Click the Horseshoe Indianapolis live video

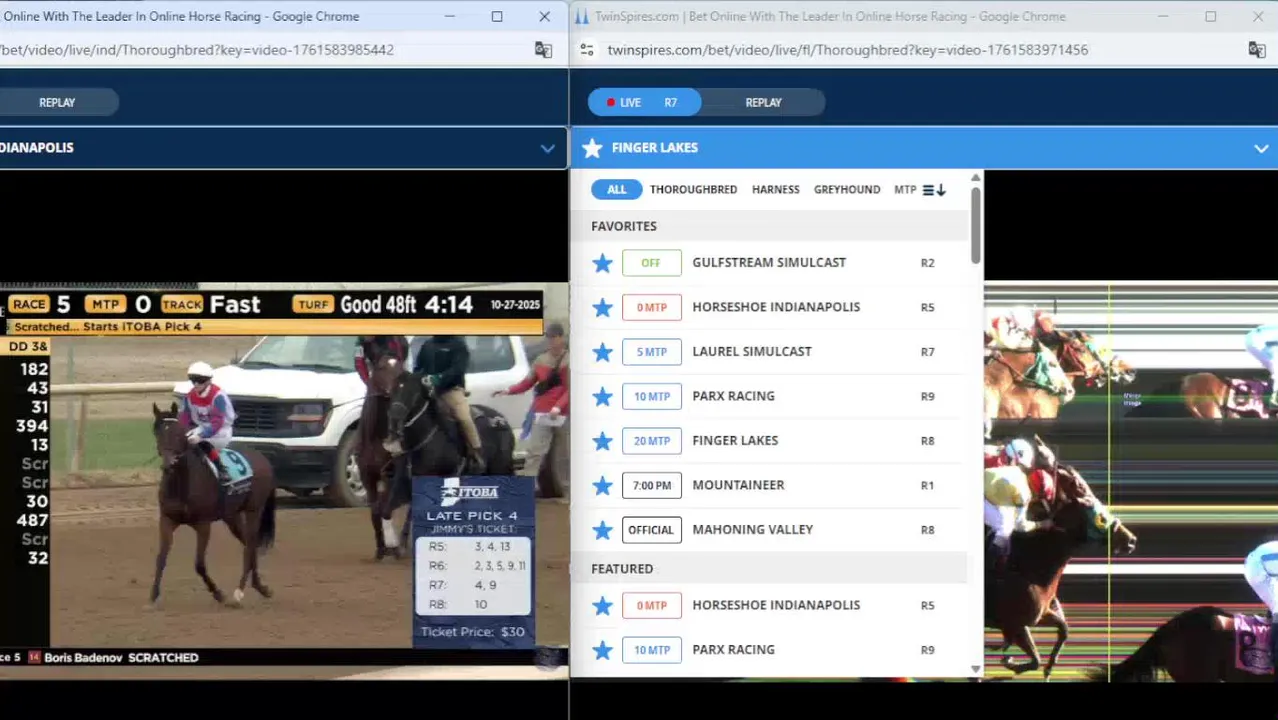284,481
